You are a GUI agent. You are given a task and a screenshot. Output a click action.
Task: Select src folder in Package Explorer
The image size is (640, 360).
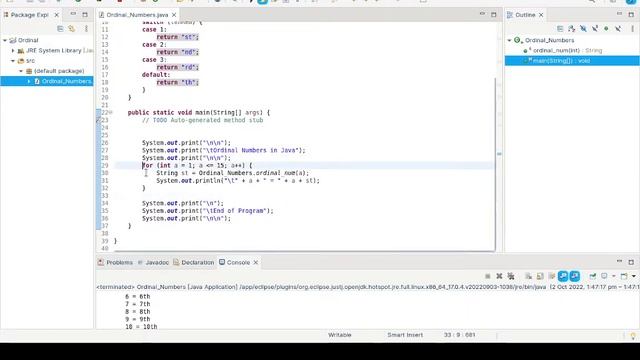click(x=30, y=61)
